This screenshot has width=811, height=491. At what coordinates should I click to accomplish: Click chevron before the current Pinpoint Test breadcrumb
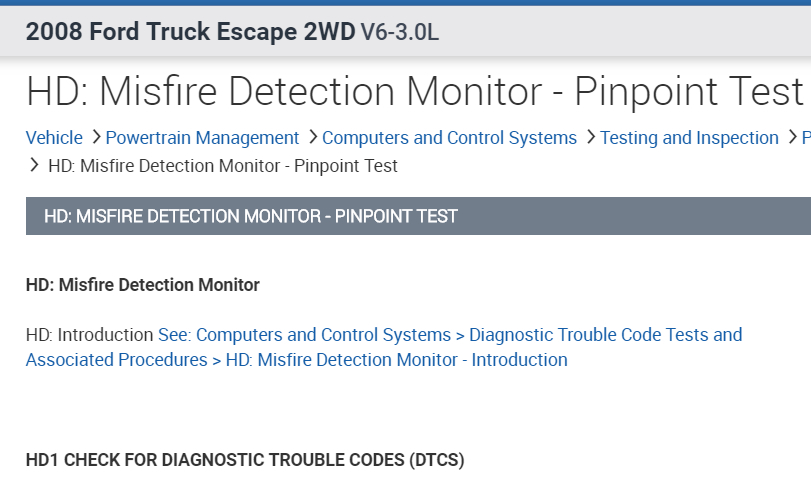pos(35,165)
